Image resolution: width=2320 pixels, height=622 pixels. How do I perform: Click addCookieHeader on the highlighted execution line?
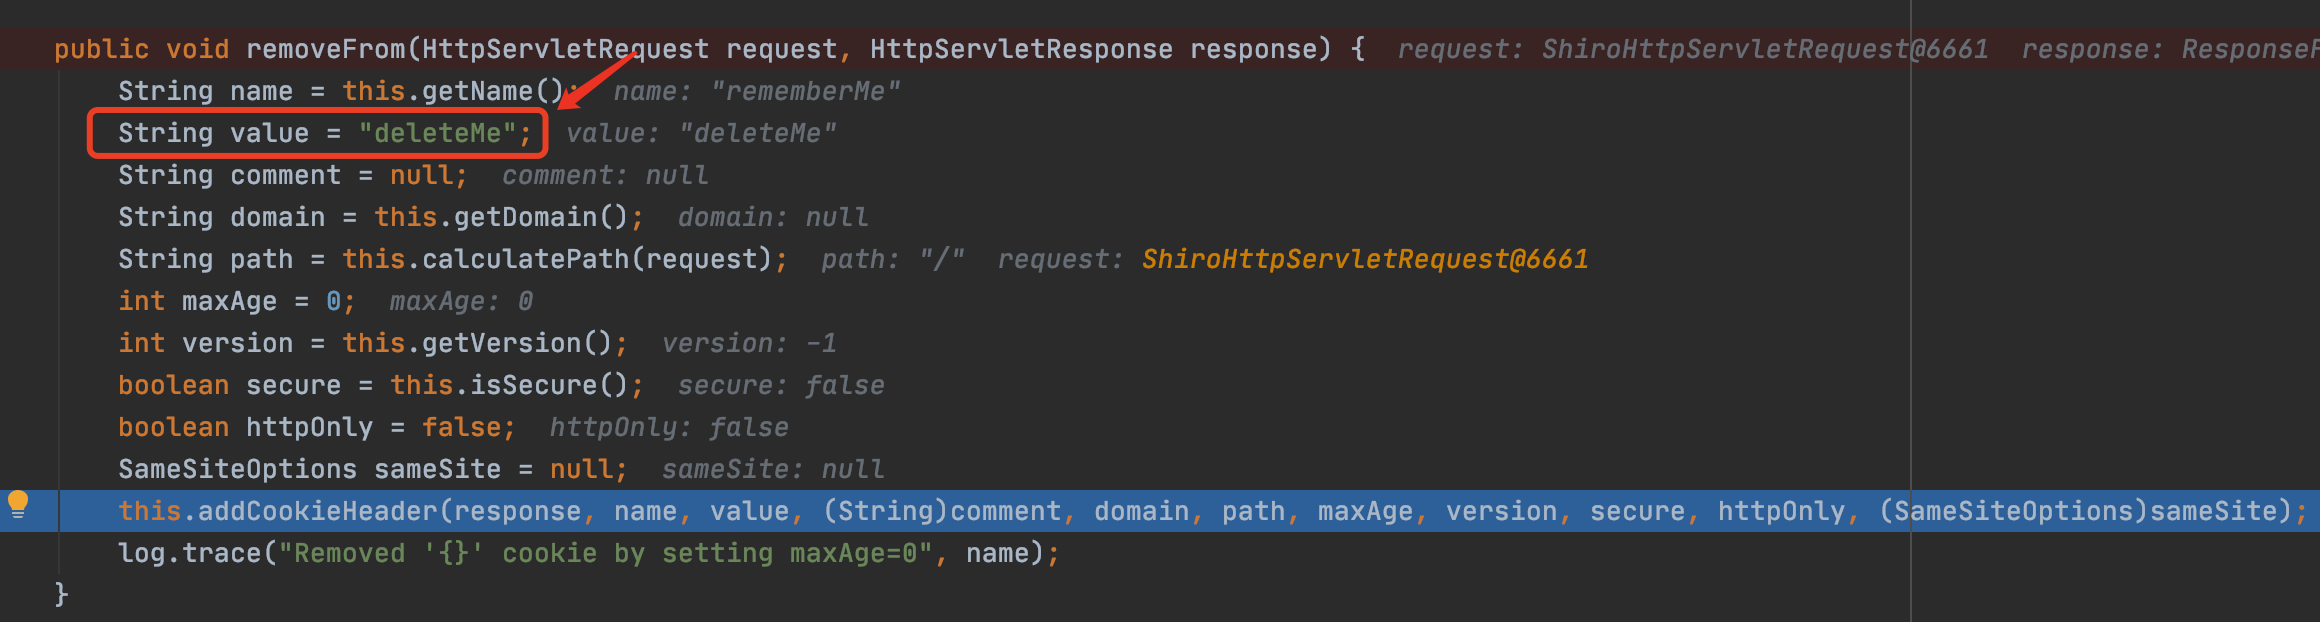tap(317, 511)
